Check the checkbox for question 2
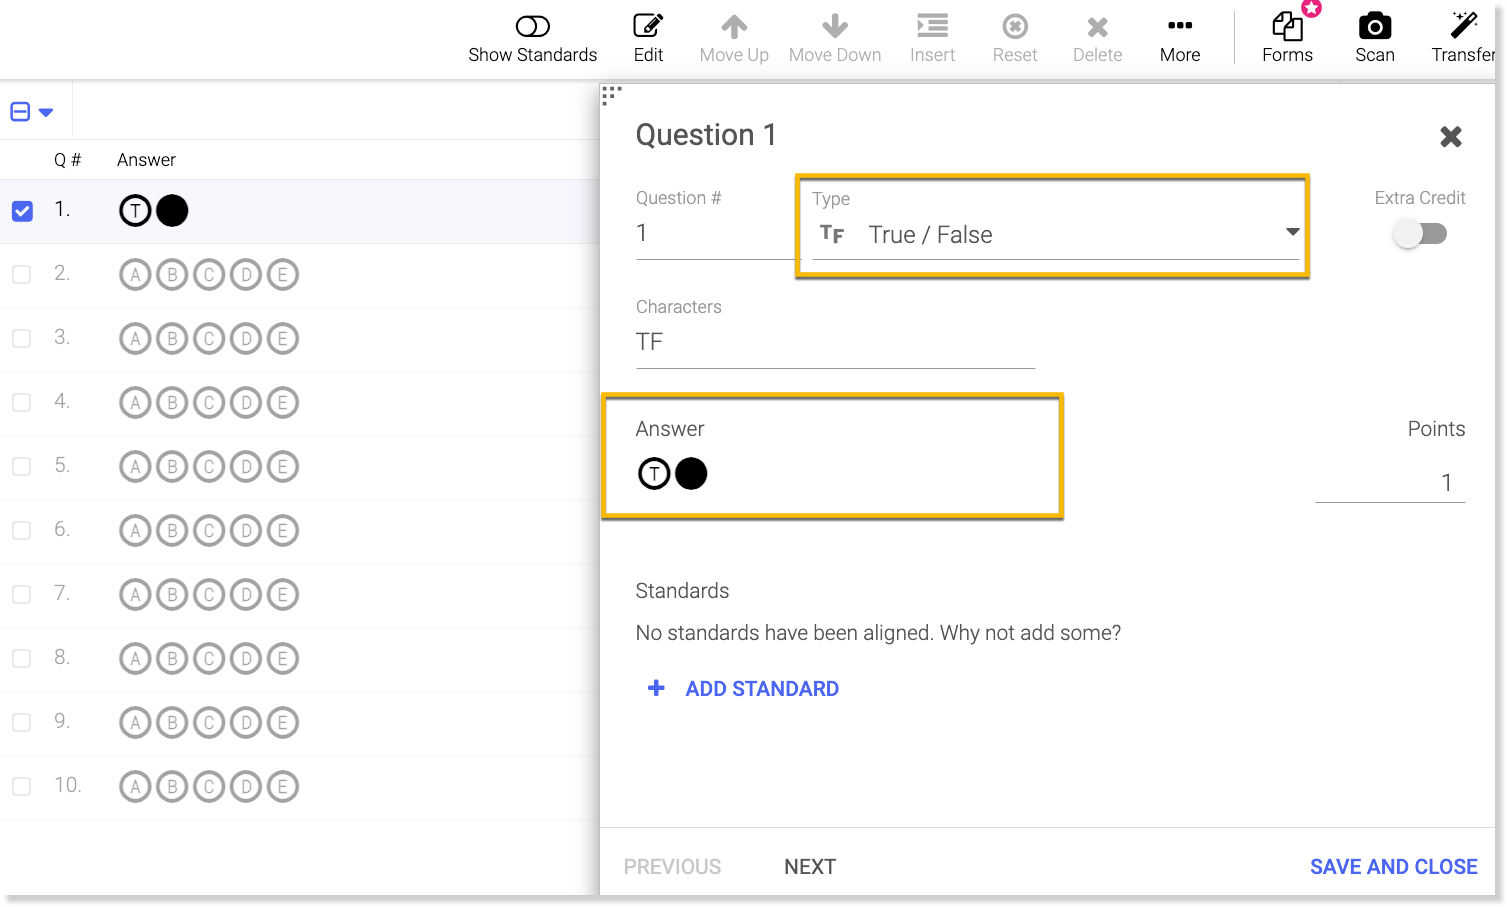The height and width of the screenshot is (907, 1507). (x=22, y=275)
